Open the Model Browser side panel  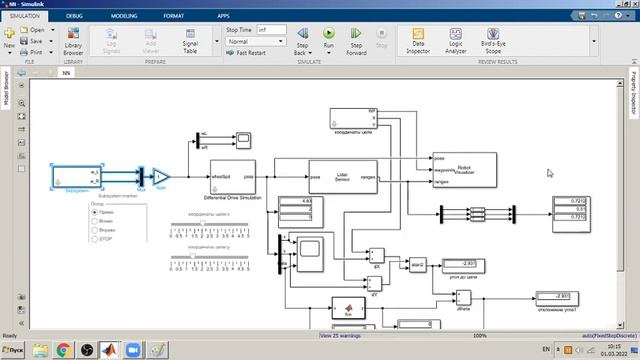(x=6, y=88)
